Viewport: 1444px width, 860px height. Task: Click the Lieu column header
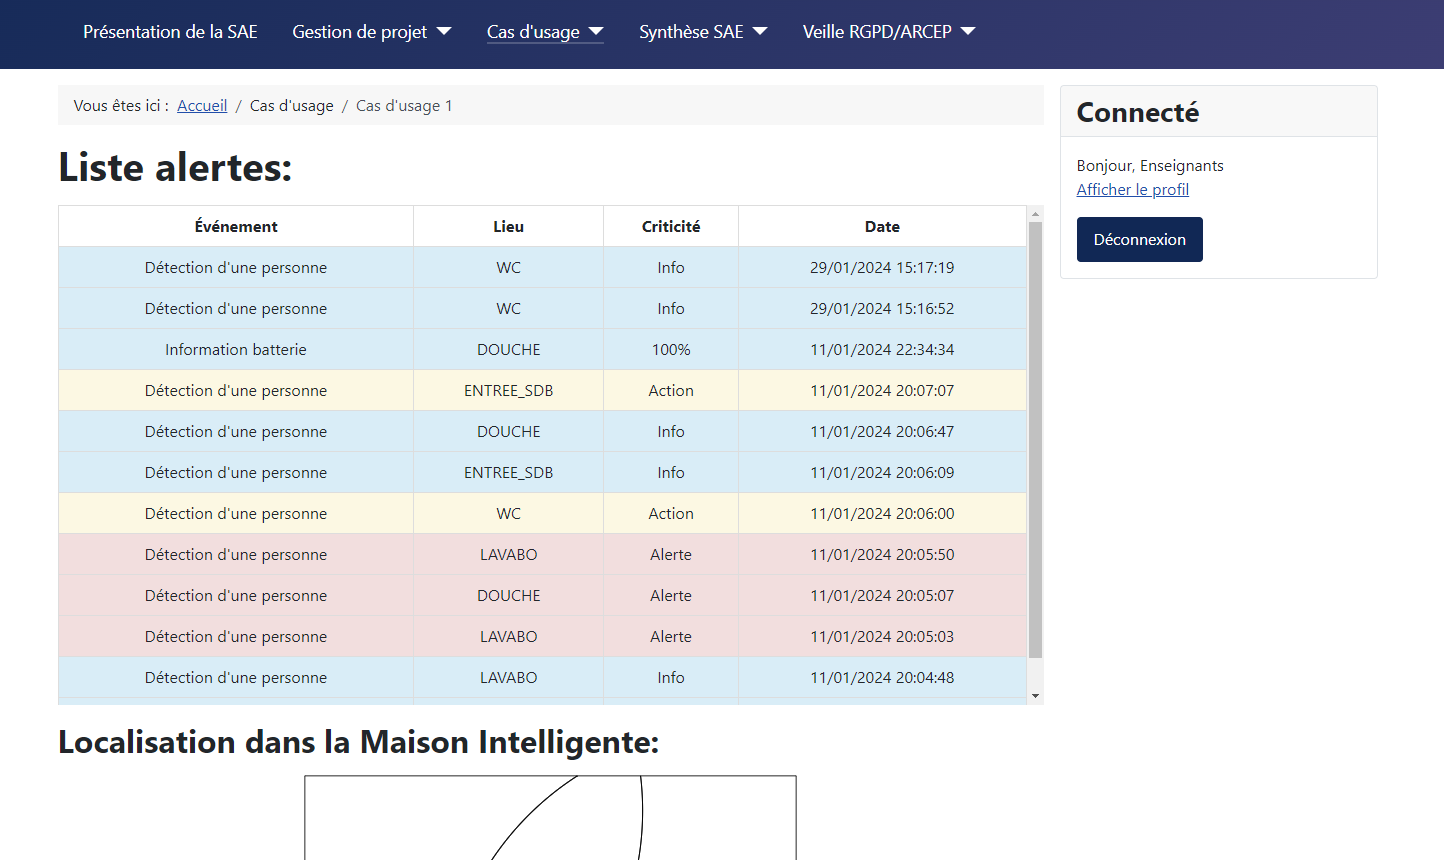point(508,226)
